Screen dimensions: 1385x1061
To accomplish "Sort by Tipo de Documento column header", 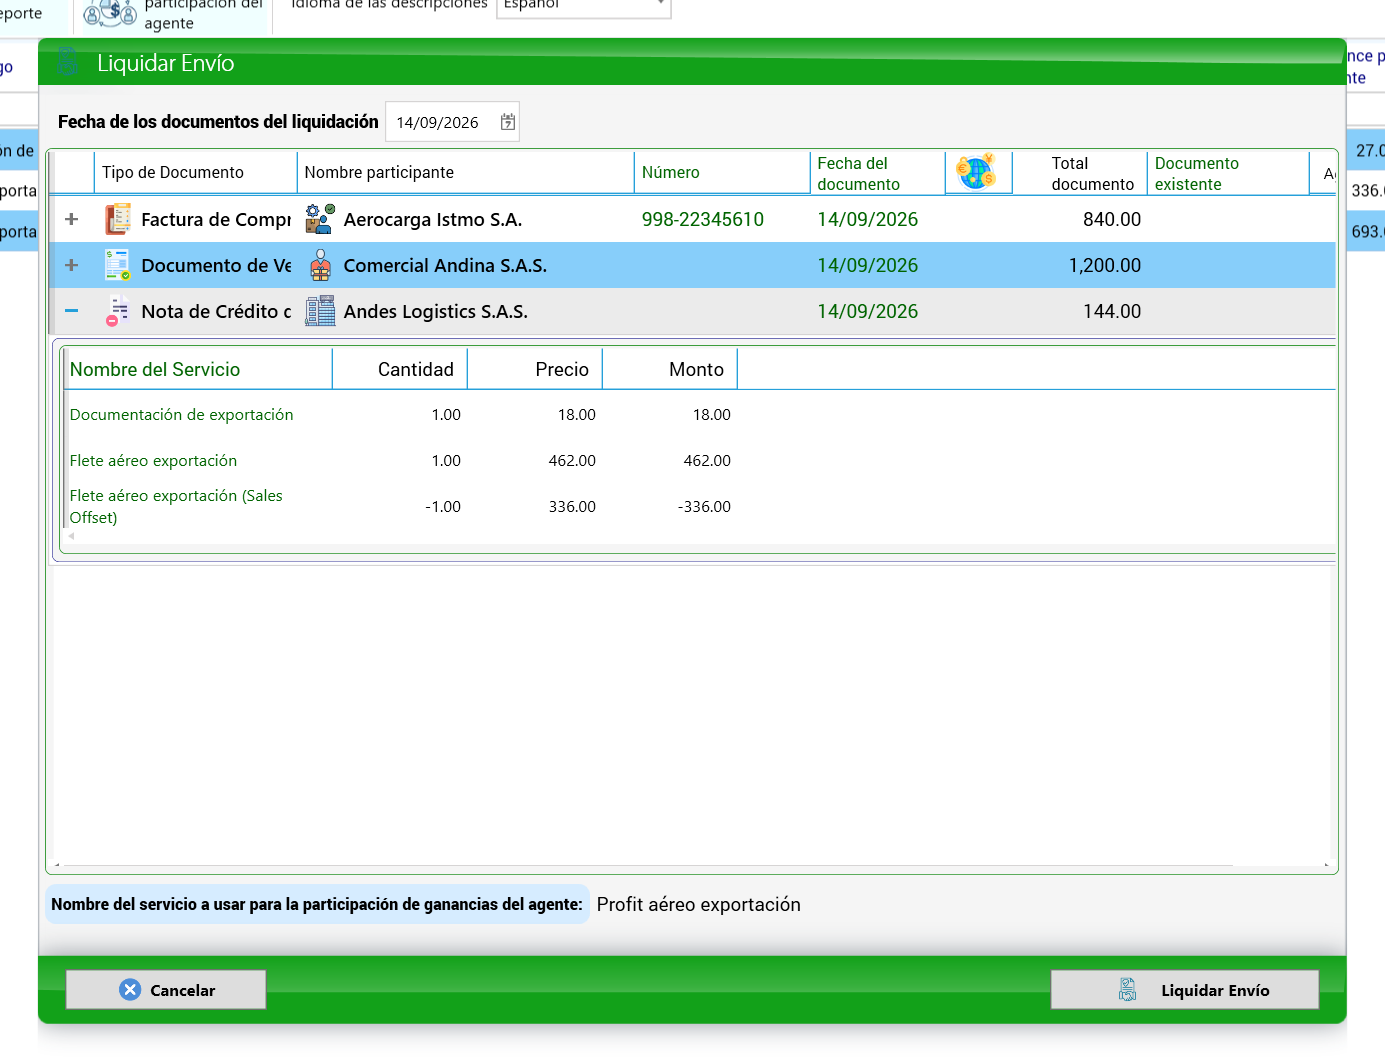I will [x=196, y=173].
